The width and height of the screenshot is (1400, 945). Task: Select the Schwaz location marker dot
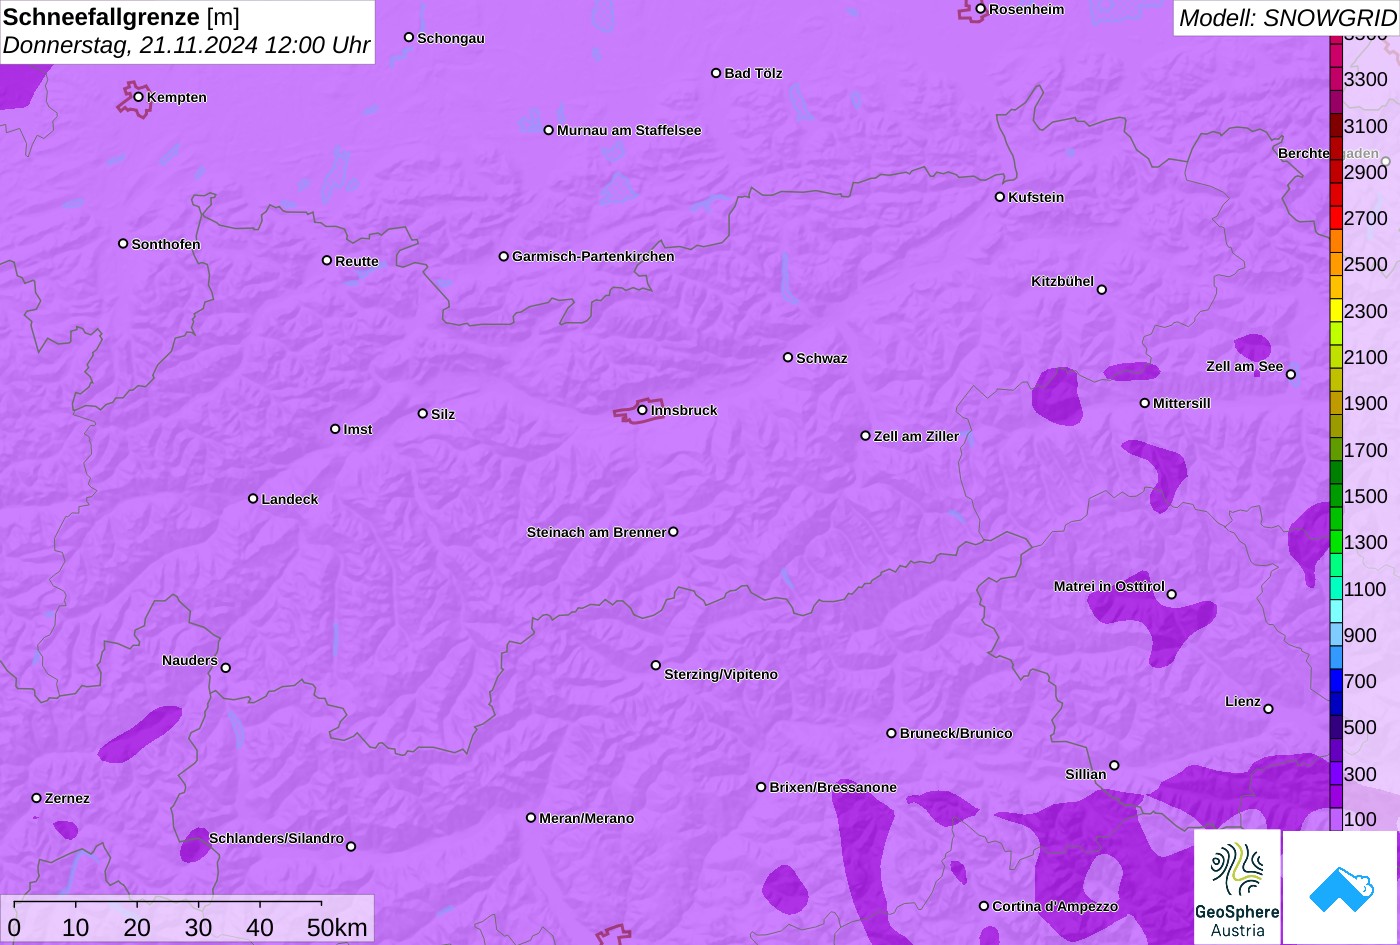point(788,357)
